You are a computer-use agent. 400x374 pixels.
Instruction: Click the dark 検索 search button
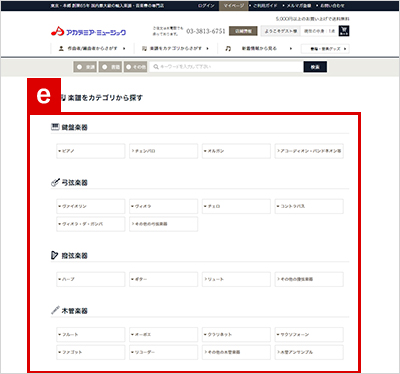(x=315, y=67)
